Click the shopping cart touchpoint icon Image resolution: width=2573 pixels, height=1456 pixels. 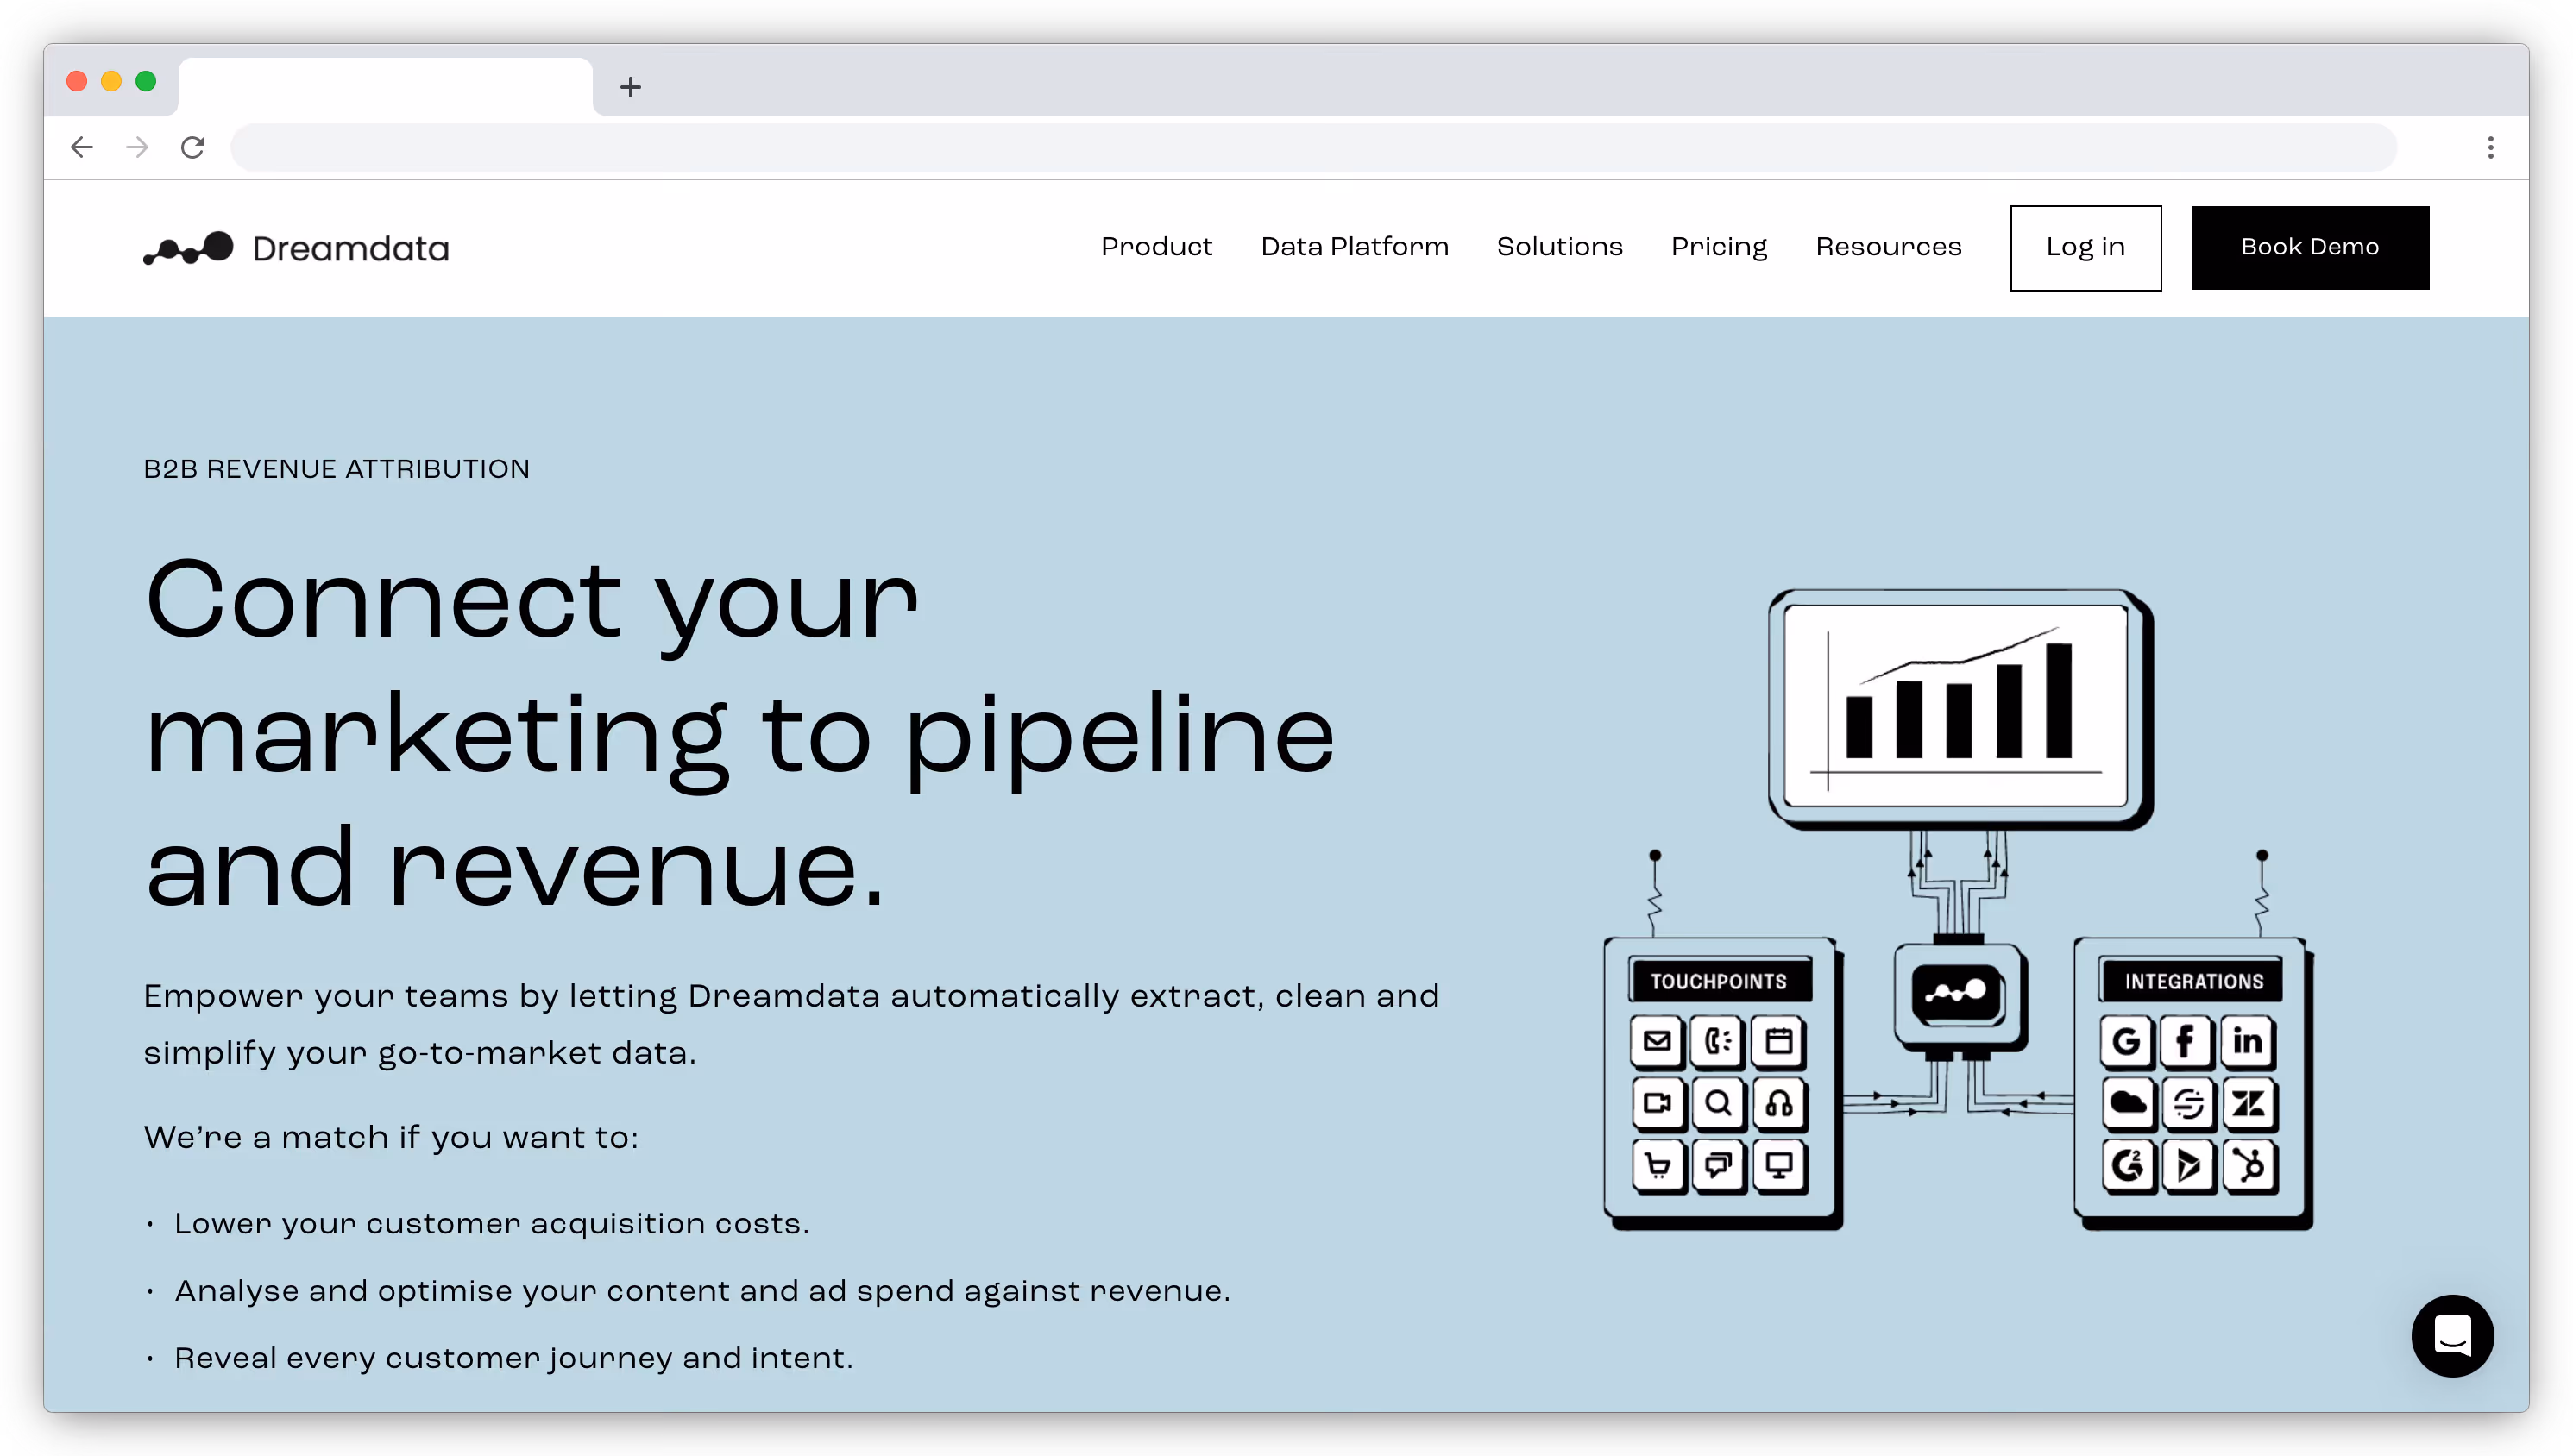click(1658, 1166)
